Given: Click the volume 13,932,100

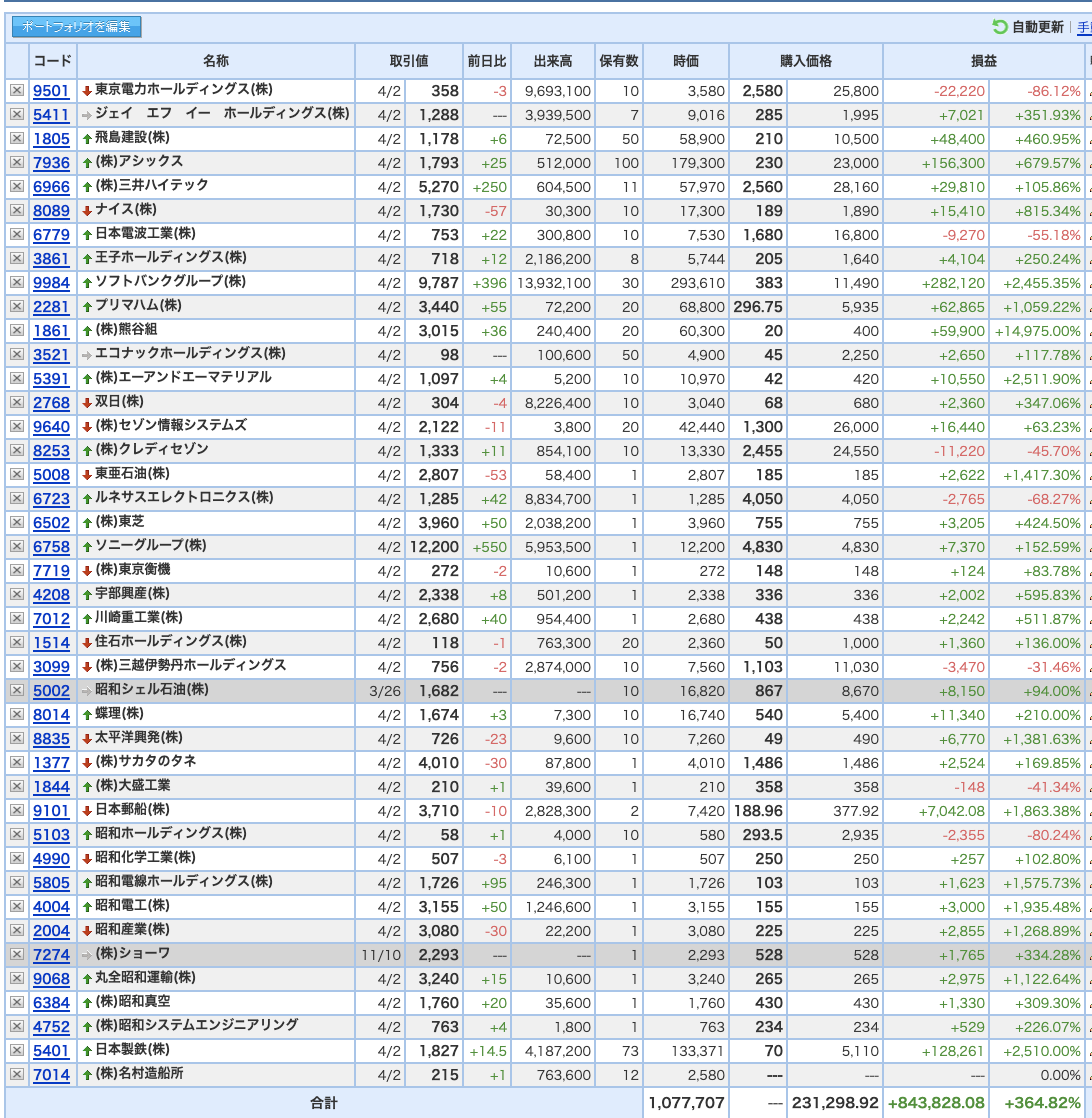Looking at the screenshot, I should click(x=554, y=283).
